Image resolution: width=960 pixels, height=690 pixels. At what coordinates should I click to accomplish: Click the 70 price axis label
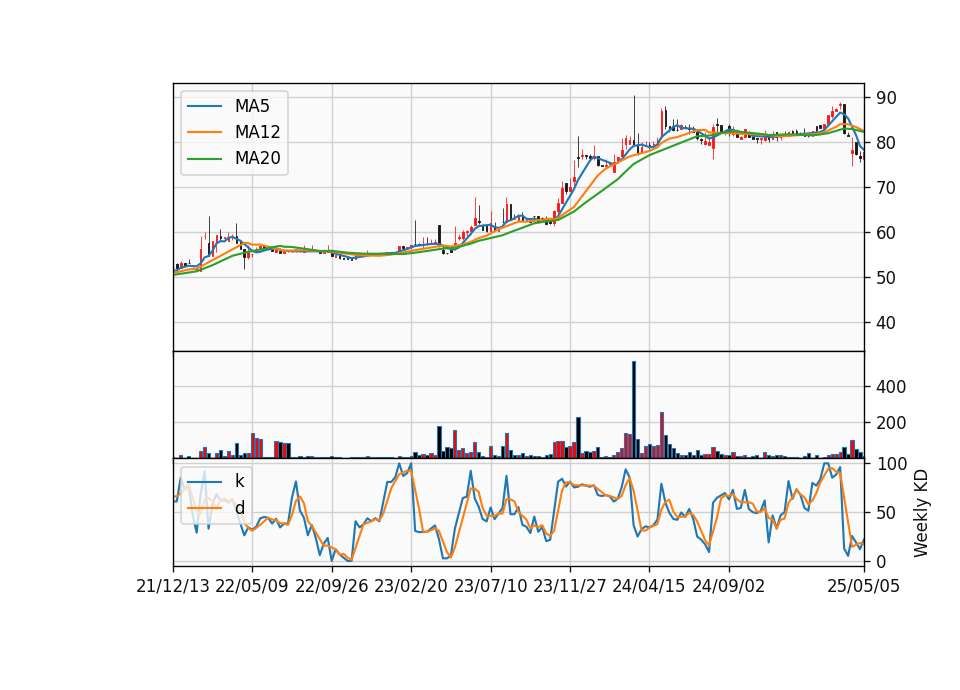[x=886, y=187]
